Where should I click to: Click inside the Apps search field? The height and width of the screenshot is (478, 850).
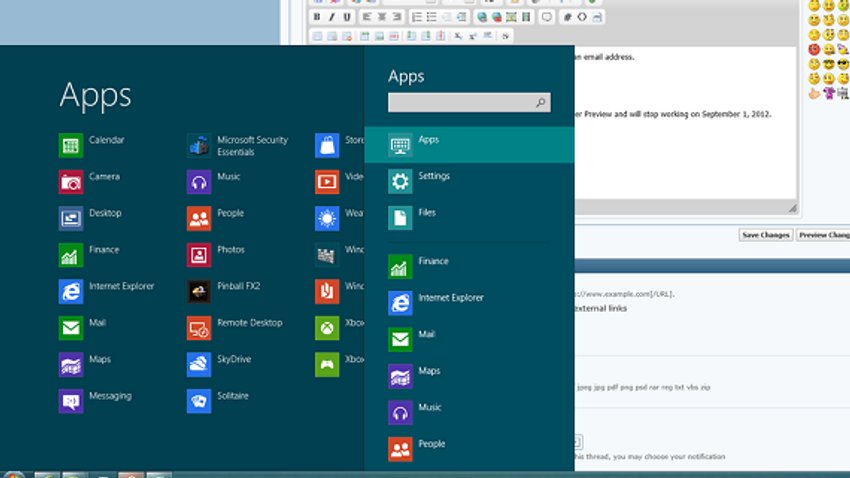click(x=469, y=102)
